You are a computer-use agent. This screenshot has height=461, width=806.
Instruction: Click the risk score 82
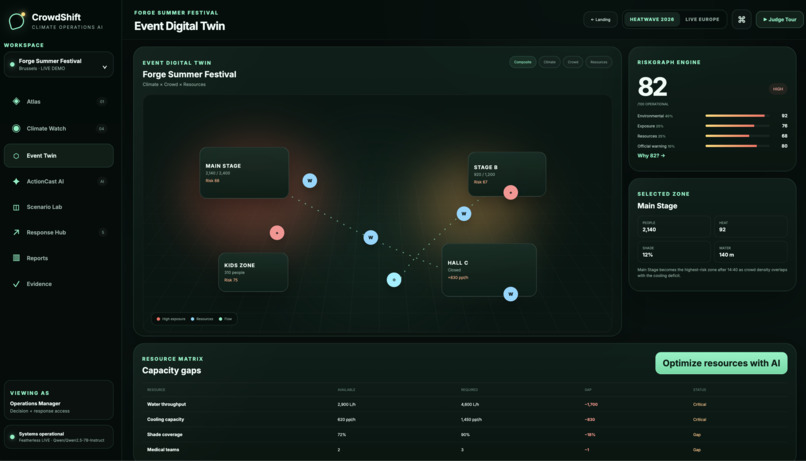pyautogui.click(x=652, y=87)
